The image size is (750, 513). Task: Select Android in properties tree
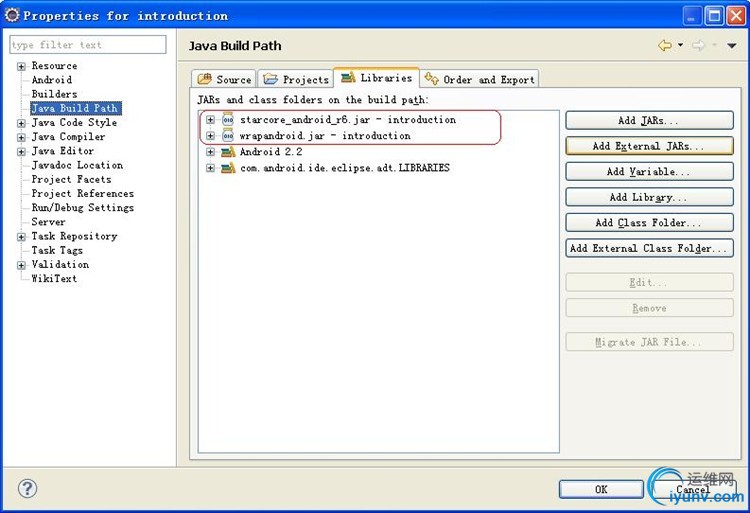52,80
